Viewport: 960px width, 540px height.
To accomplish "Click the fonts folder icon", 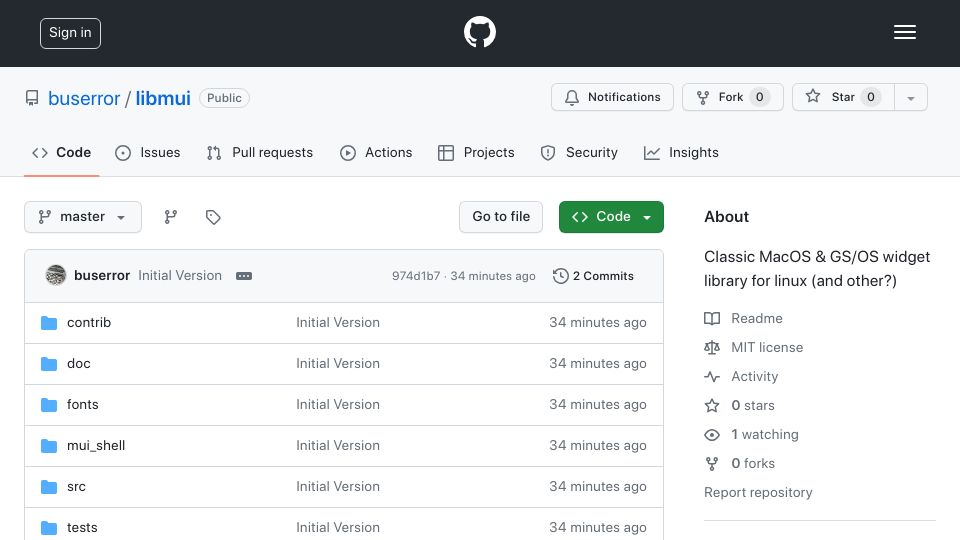I will click(x=49, y=405).
